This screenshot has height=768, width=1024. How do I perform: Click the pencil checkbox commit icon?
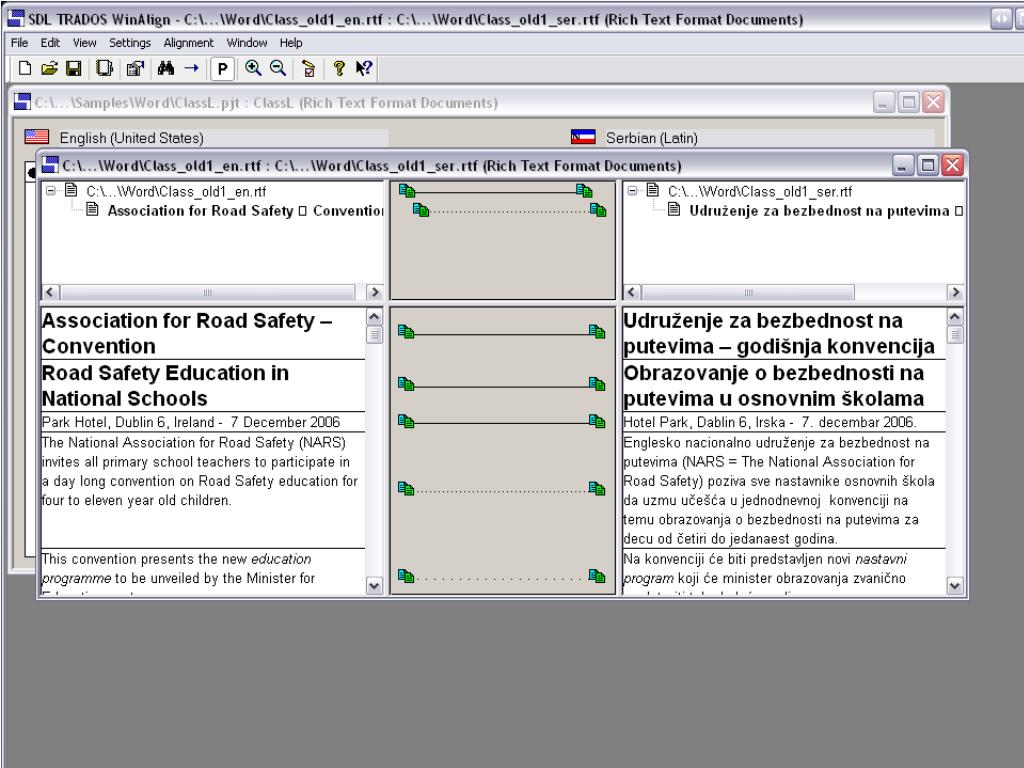pyautogui.click(x=309, y=68)
